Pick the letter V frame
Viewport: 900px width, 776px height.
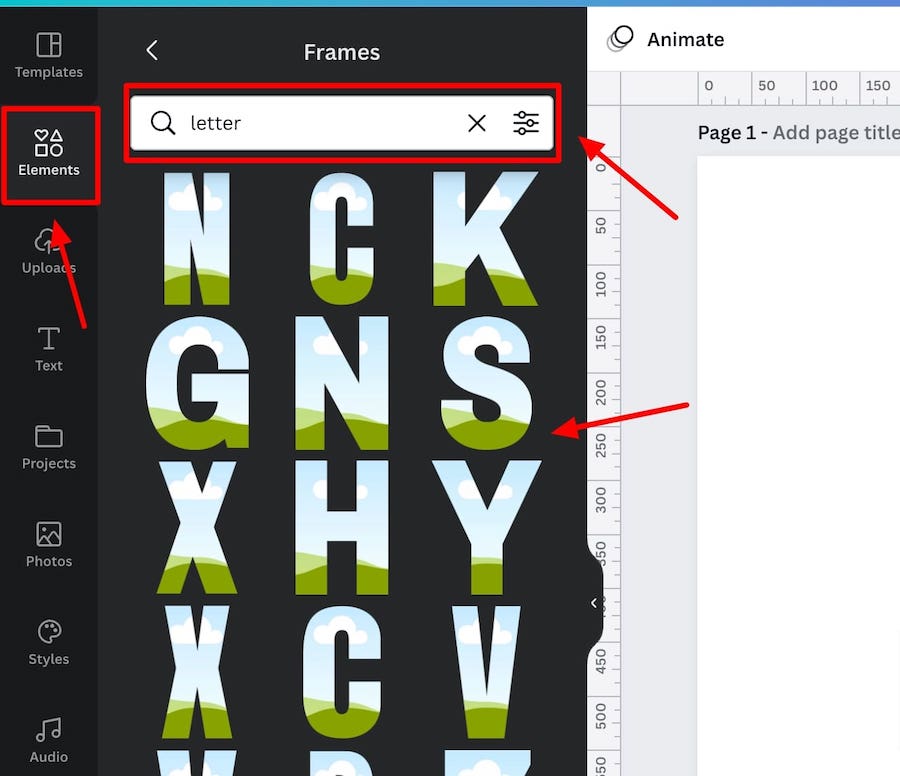[486, 672]
